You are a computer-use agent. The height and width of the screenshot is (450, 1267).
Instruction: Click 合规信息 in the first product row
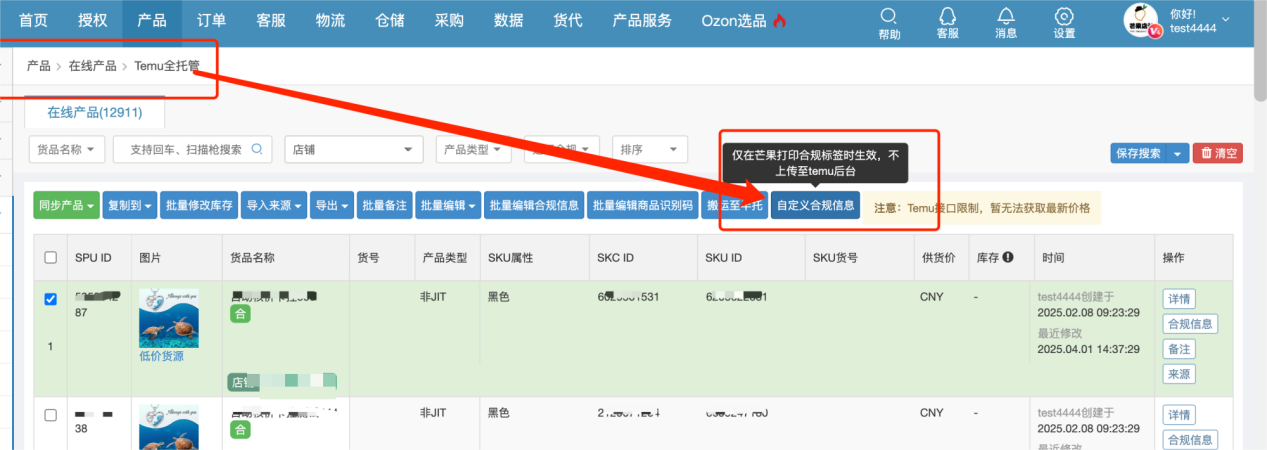tap(1190, 324)
